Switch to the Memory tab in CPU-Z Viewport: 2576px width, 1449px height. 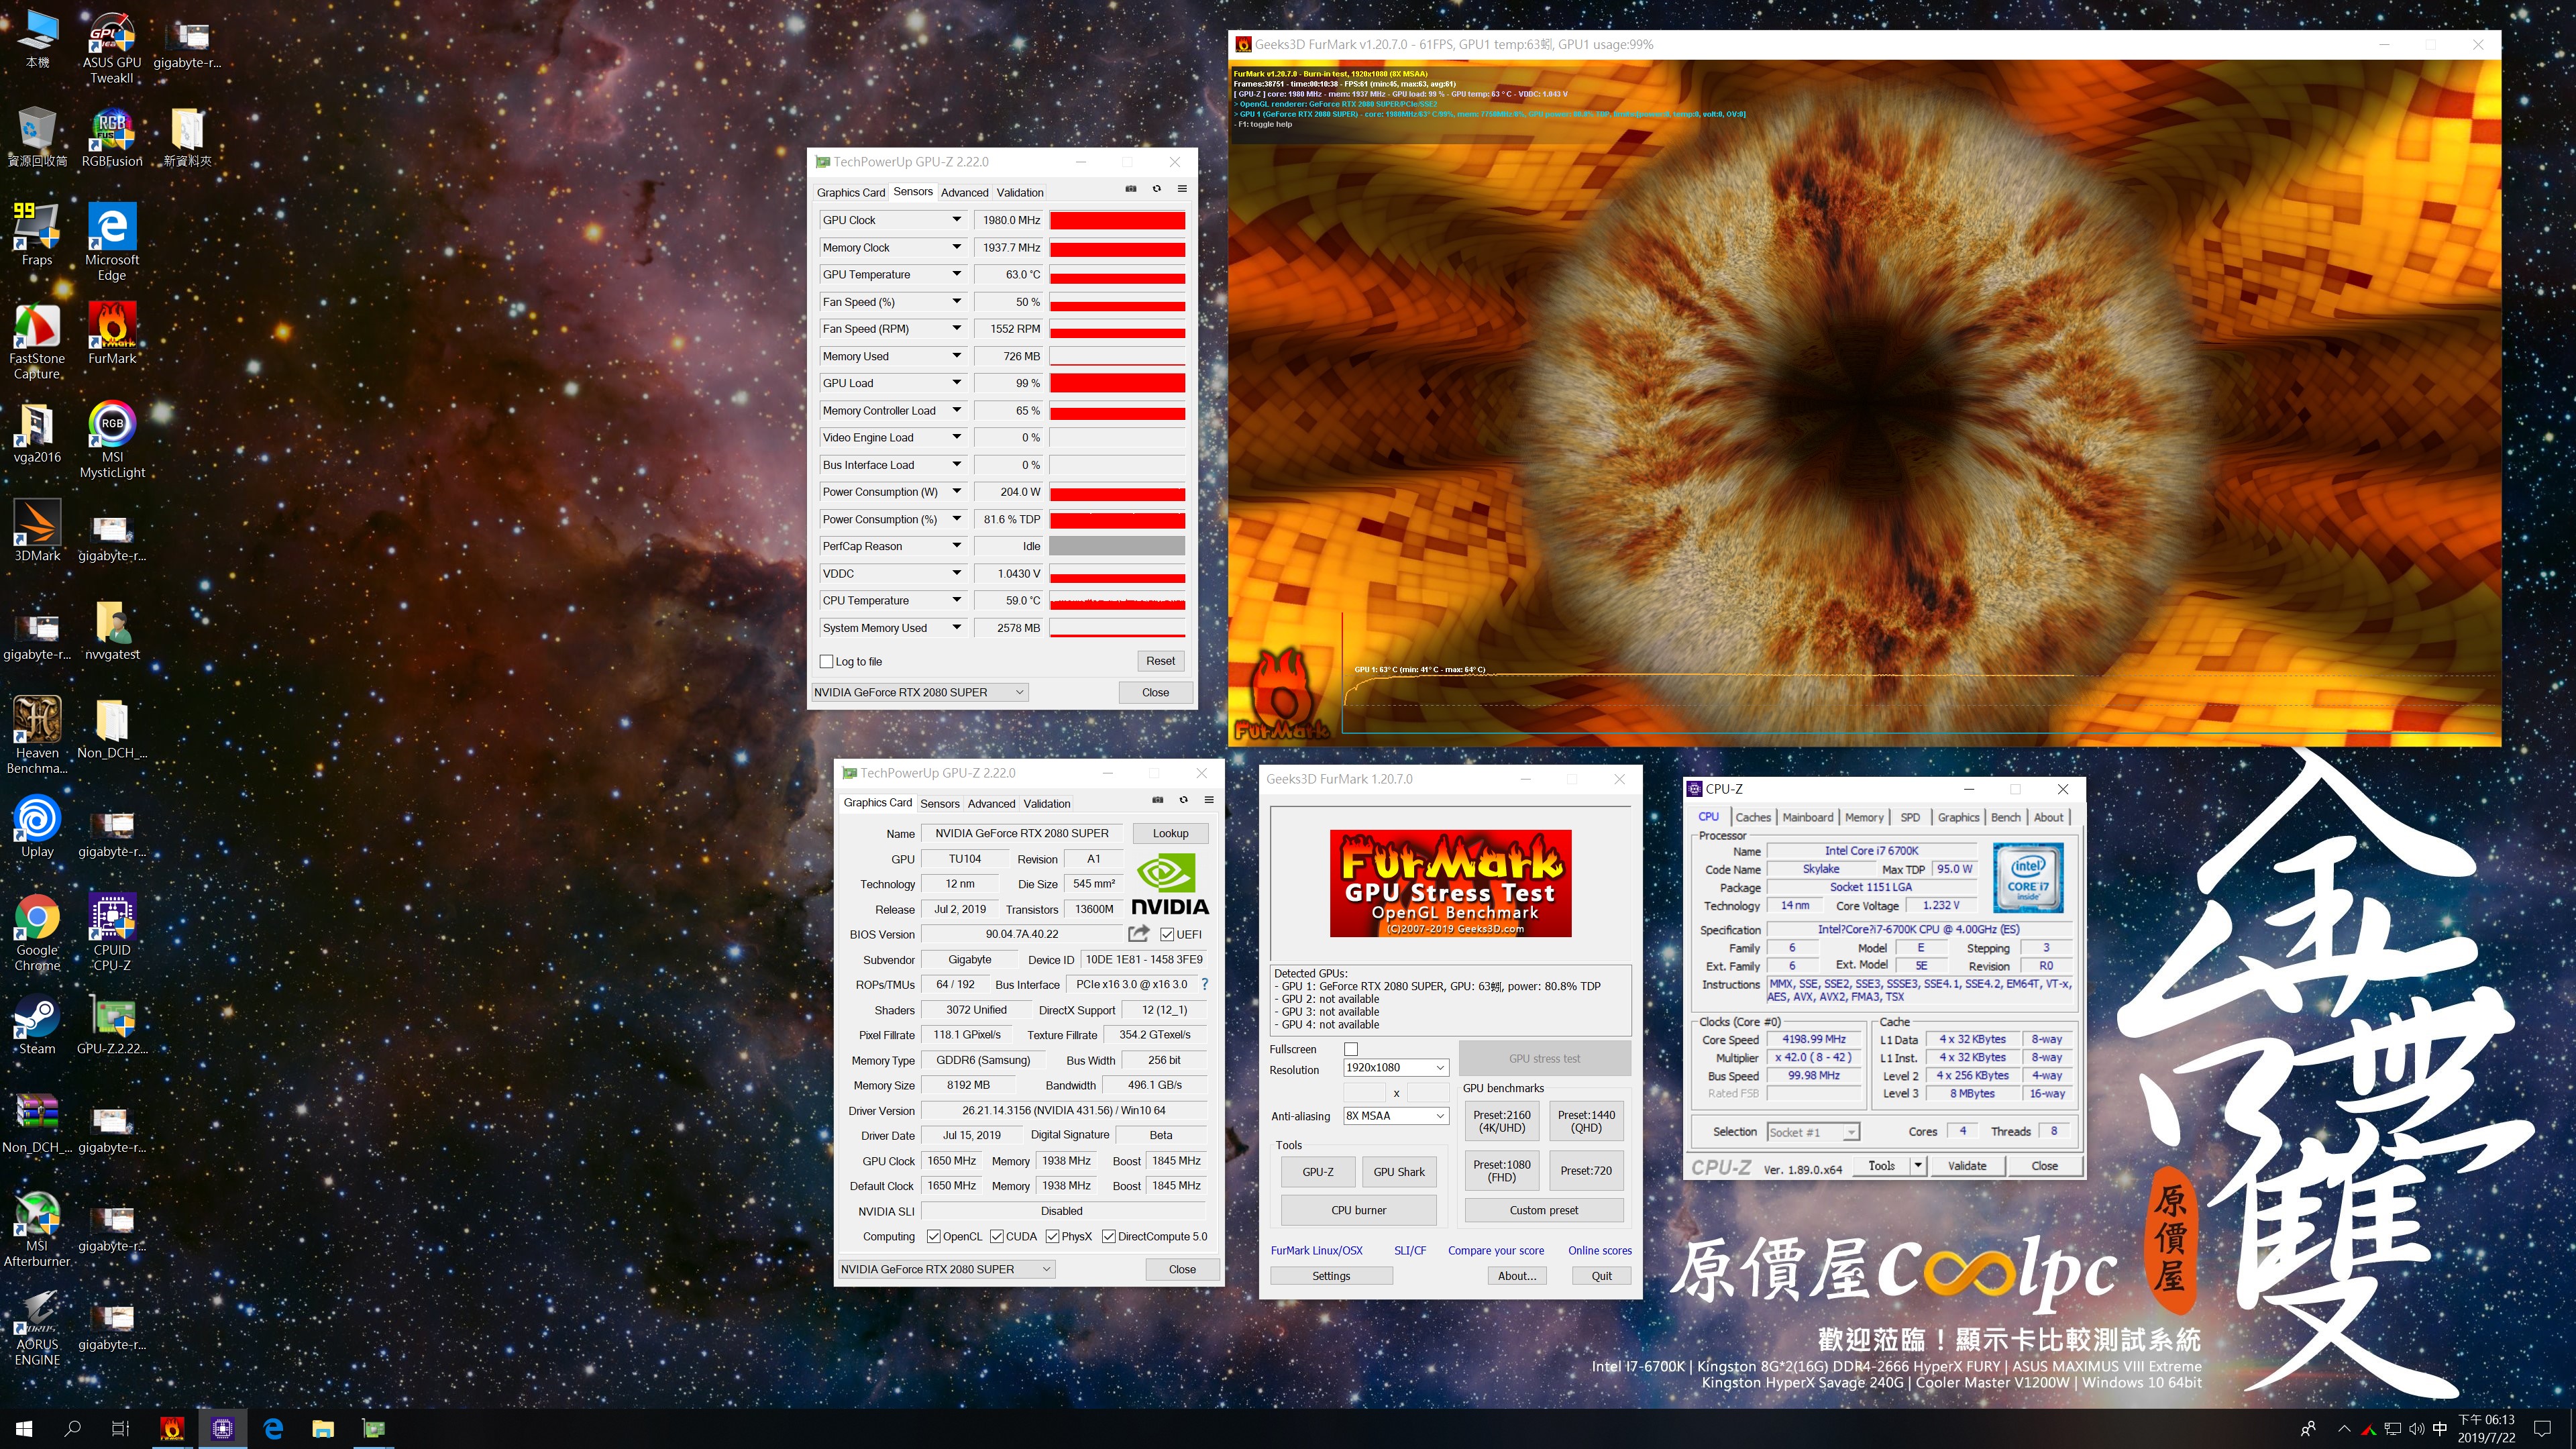(1864, 817)
